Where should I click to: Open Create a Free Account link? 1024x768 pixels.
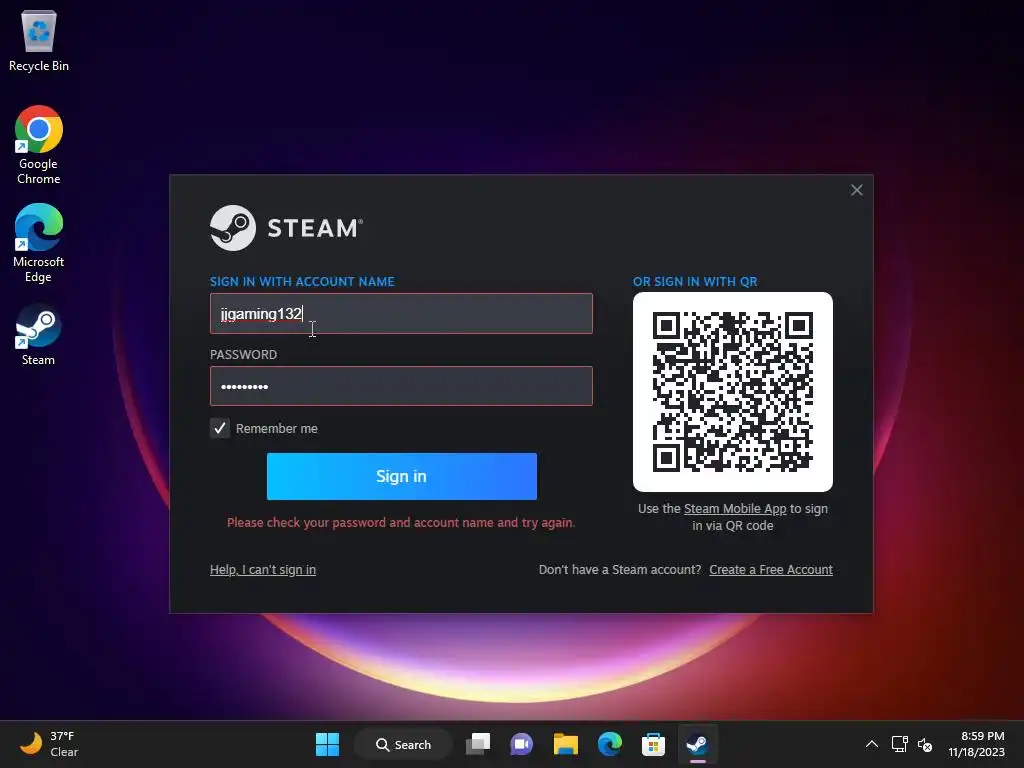[771, 569]
